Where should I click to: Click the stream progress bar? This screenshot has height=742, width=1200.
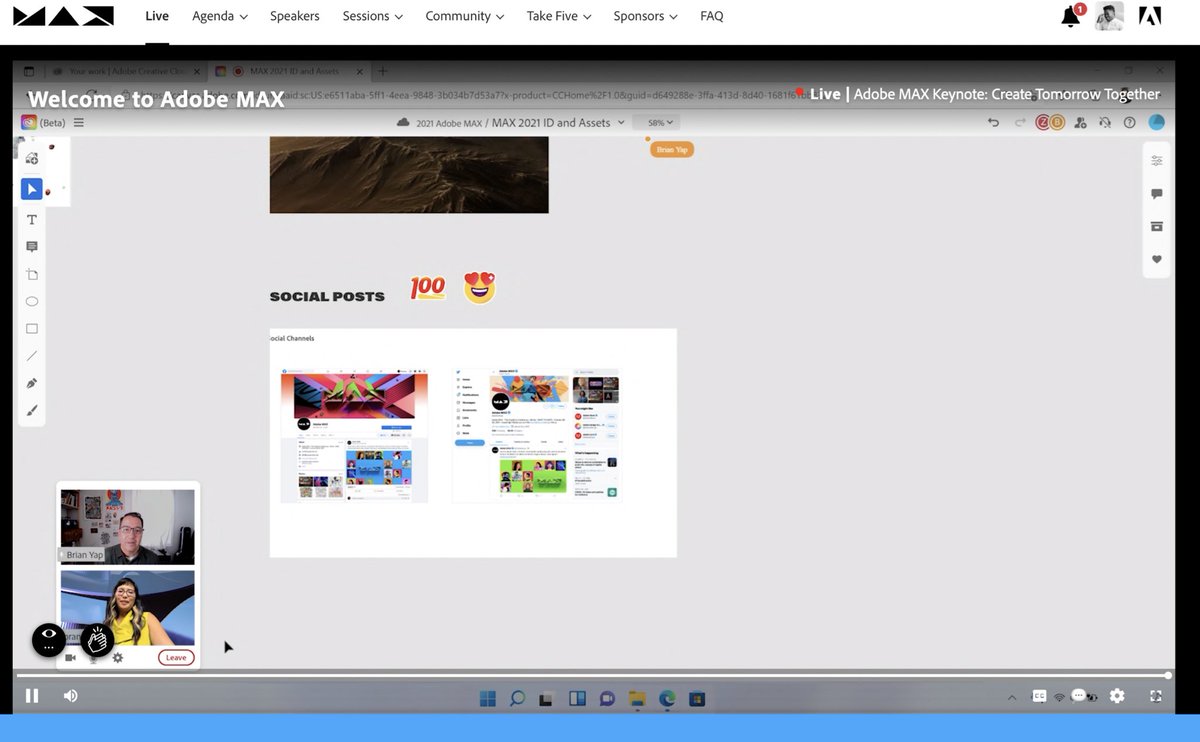(592, 676)
